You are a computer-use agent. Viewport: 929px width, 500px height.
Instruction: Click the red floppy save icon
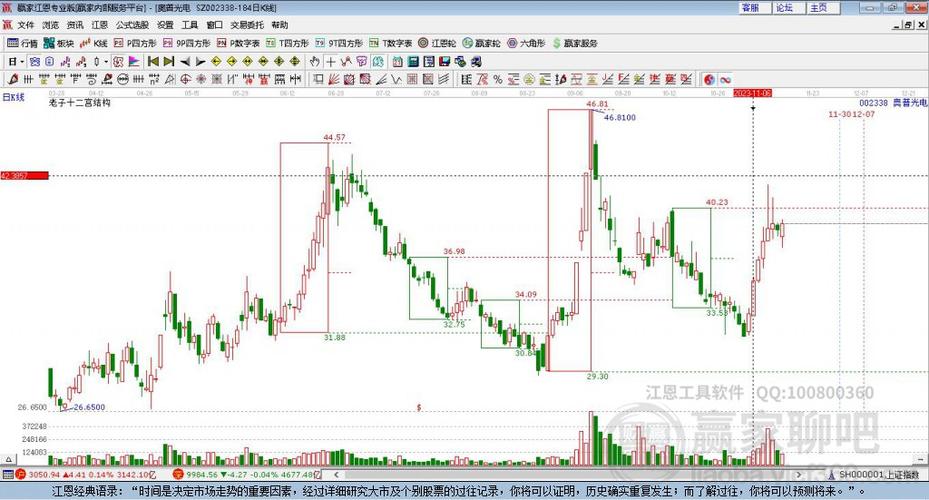[444, 62]
